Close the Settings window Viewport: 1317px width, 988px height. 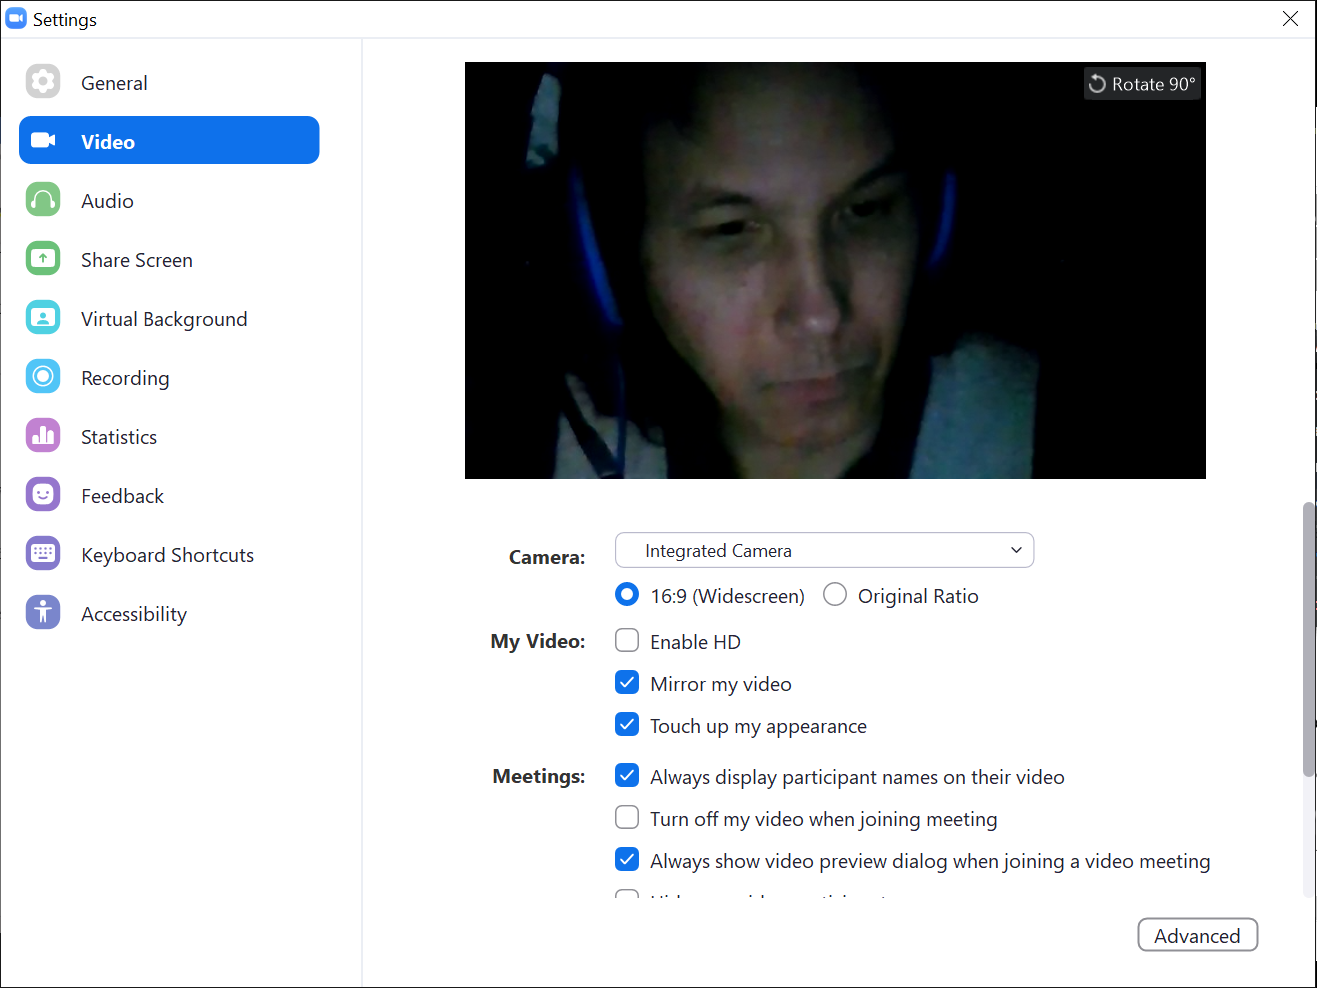click(x=1290, y=19)
